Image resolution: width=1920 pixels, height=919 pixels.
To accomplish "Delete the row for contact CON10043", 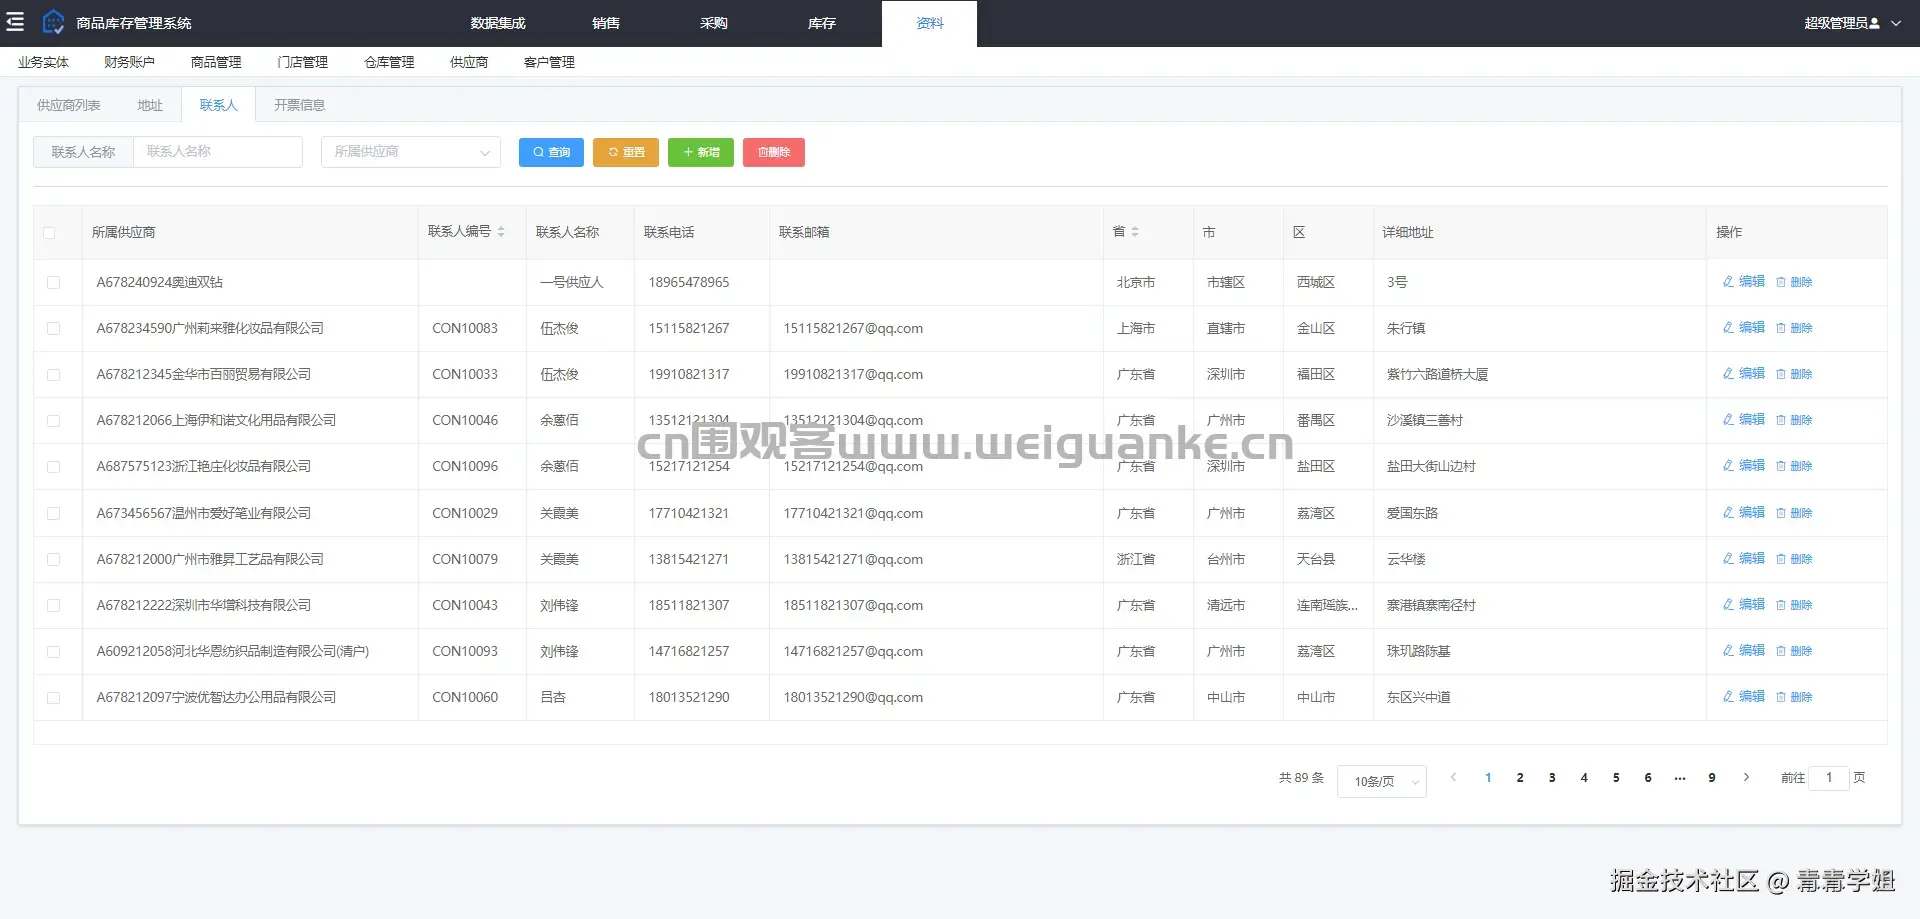I will pyautogui.click(x=1794, y=605).
